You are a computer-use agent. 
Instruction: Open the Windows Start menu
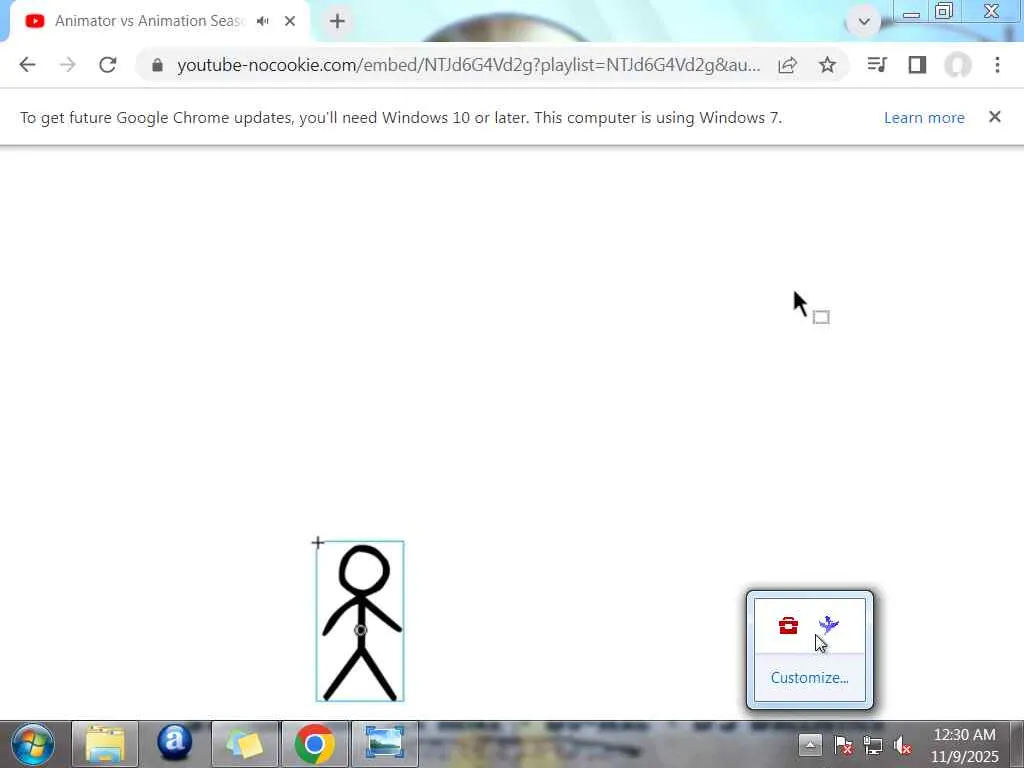(33, 744)
